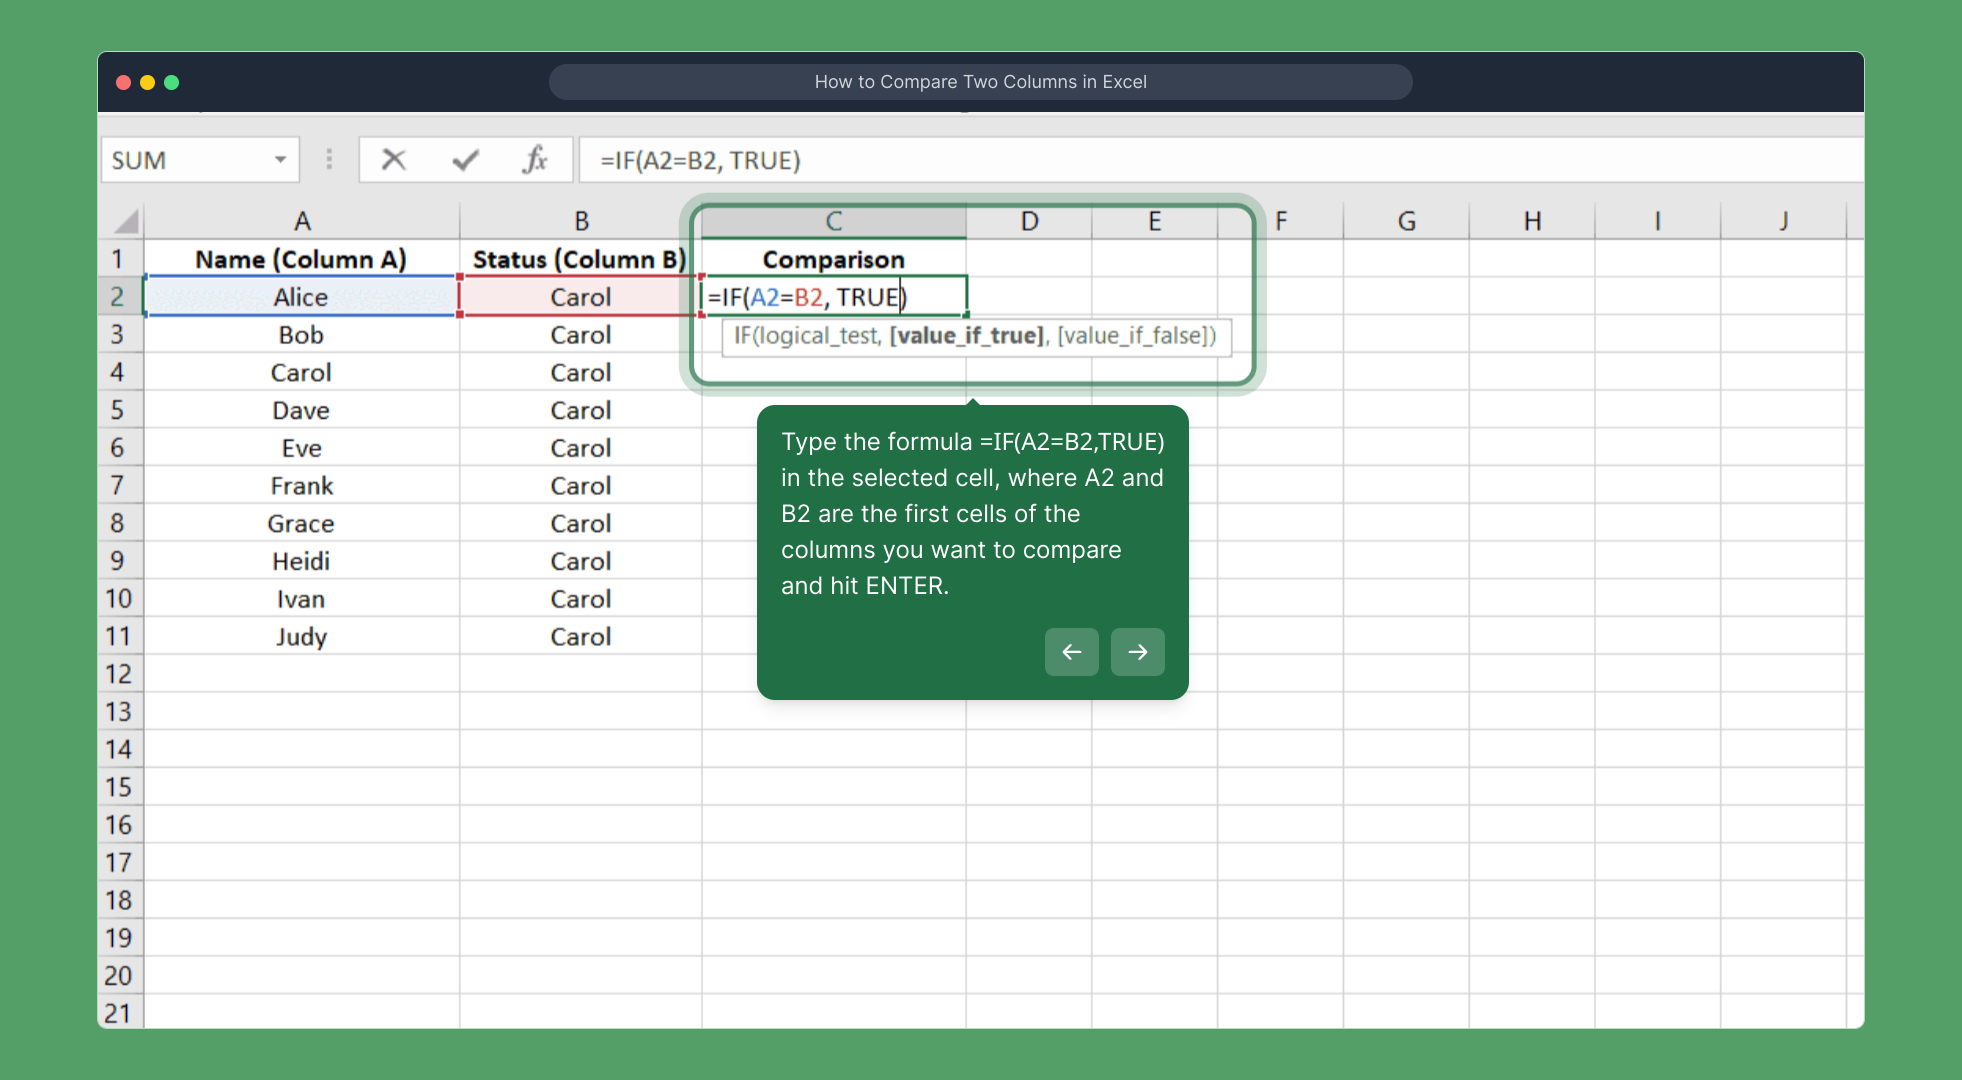Click the Cancel (X) icon beside formula bar

(x=395, y=160)
